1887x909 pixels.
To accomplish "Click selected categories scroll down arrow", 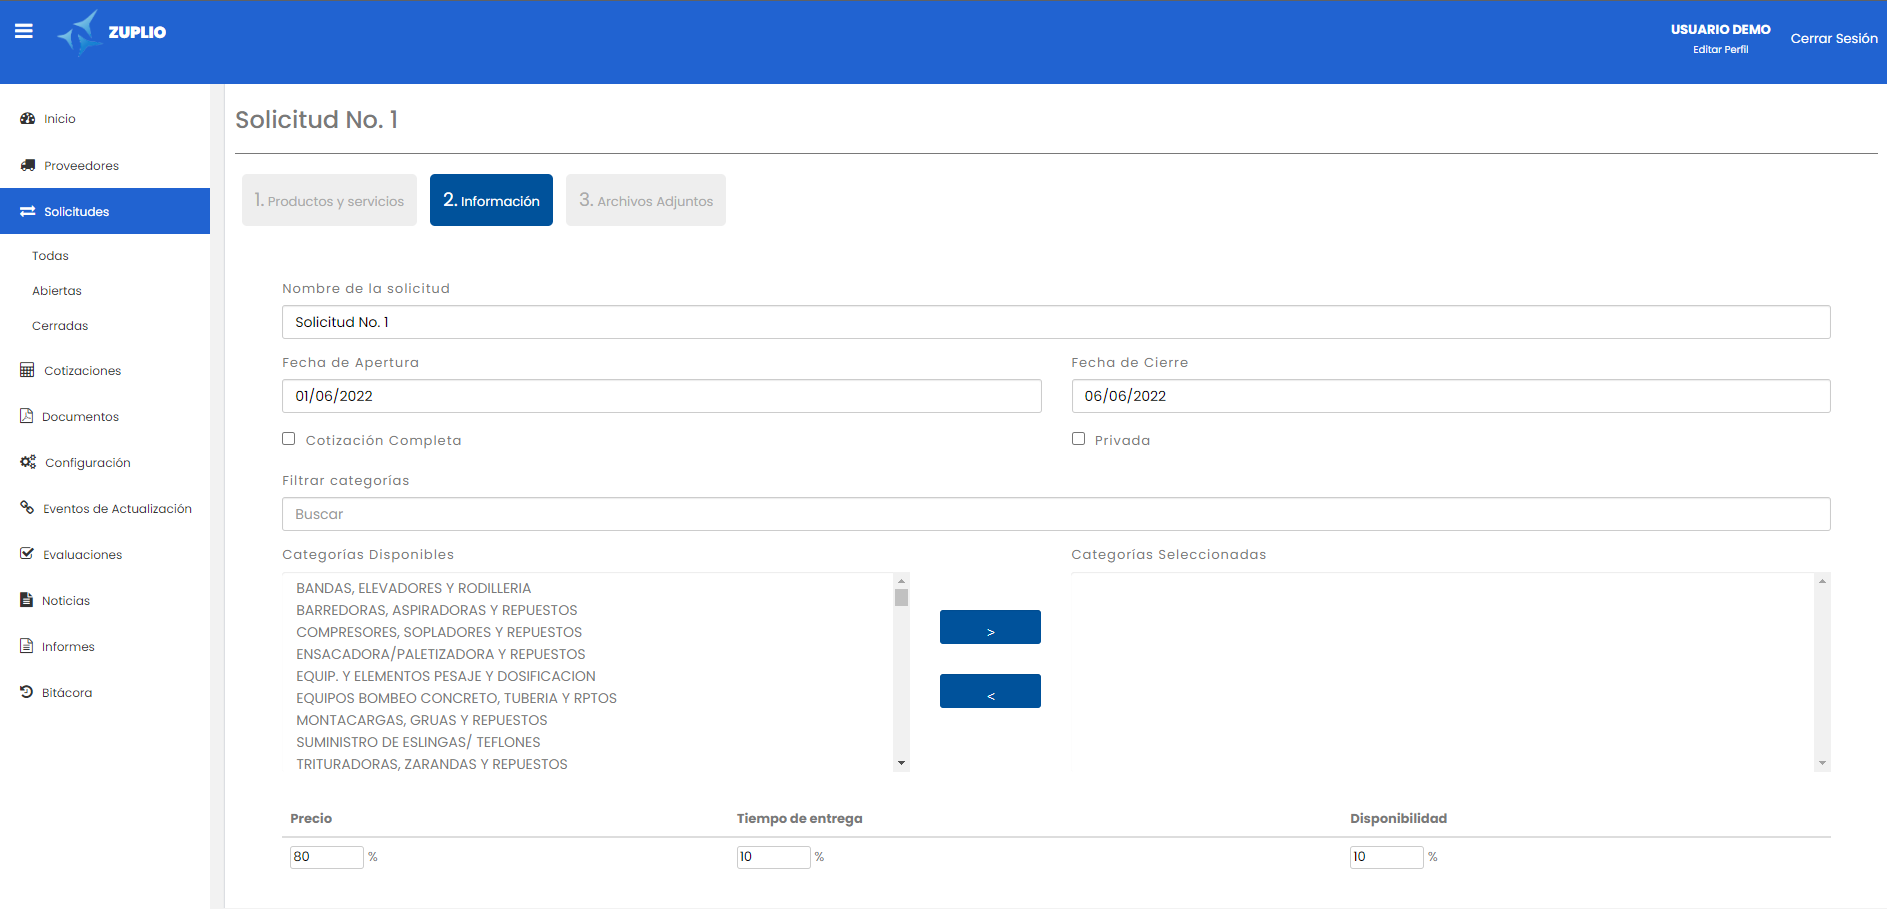I will coord(1822,763).
